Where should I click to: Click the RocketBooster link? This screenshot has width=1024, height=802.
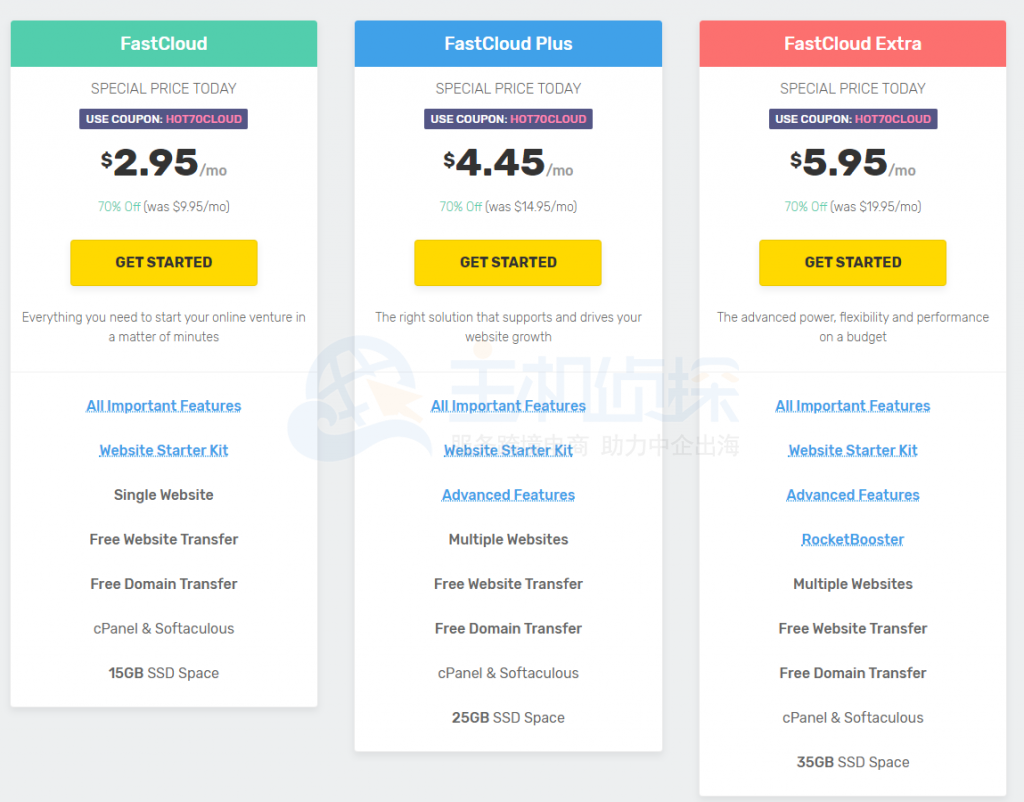[x=852, y=539]
